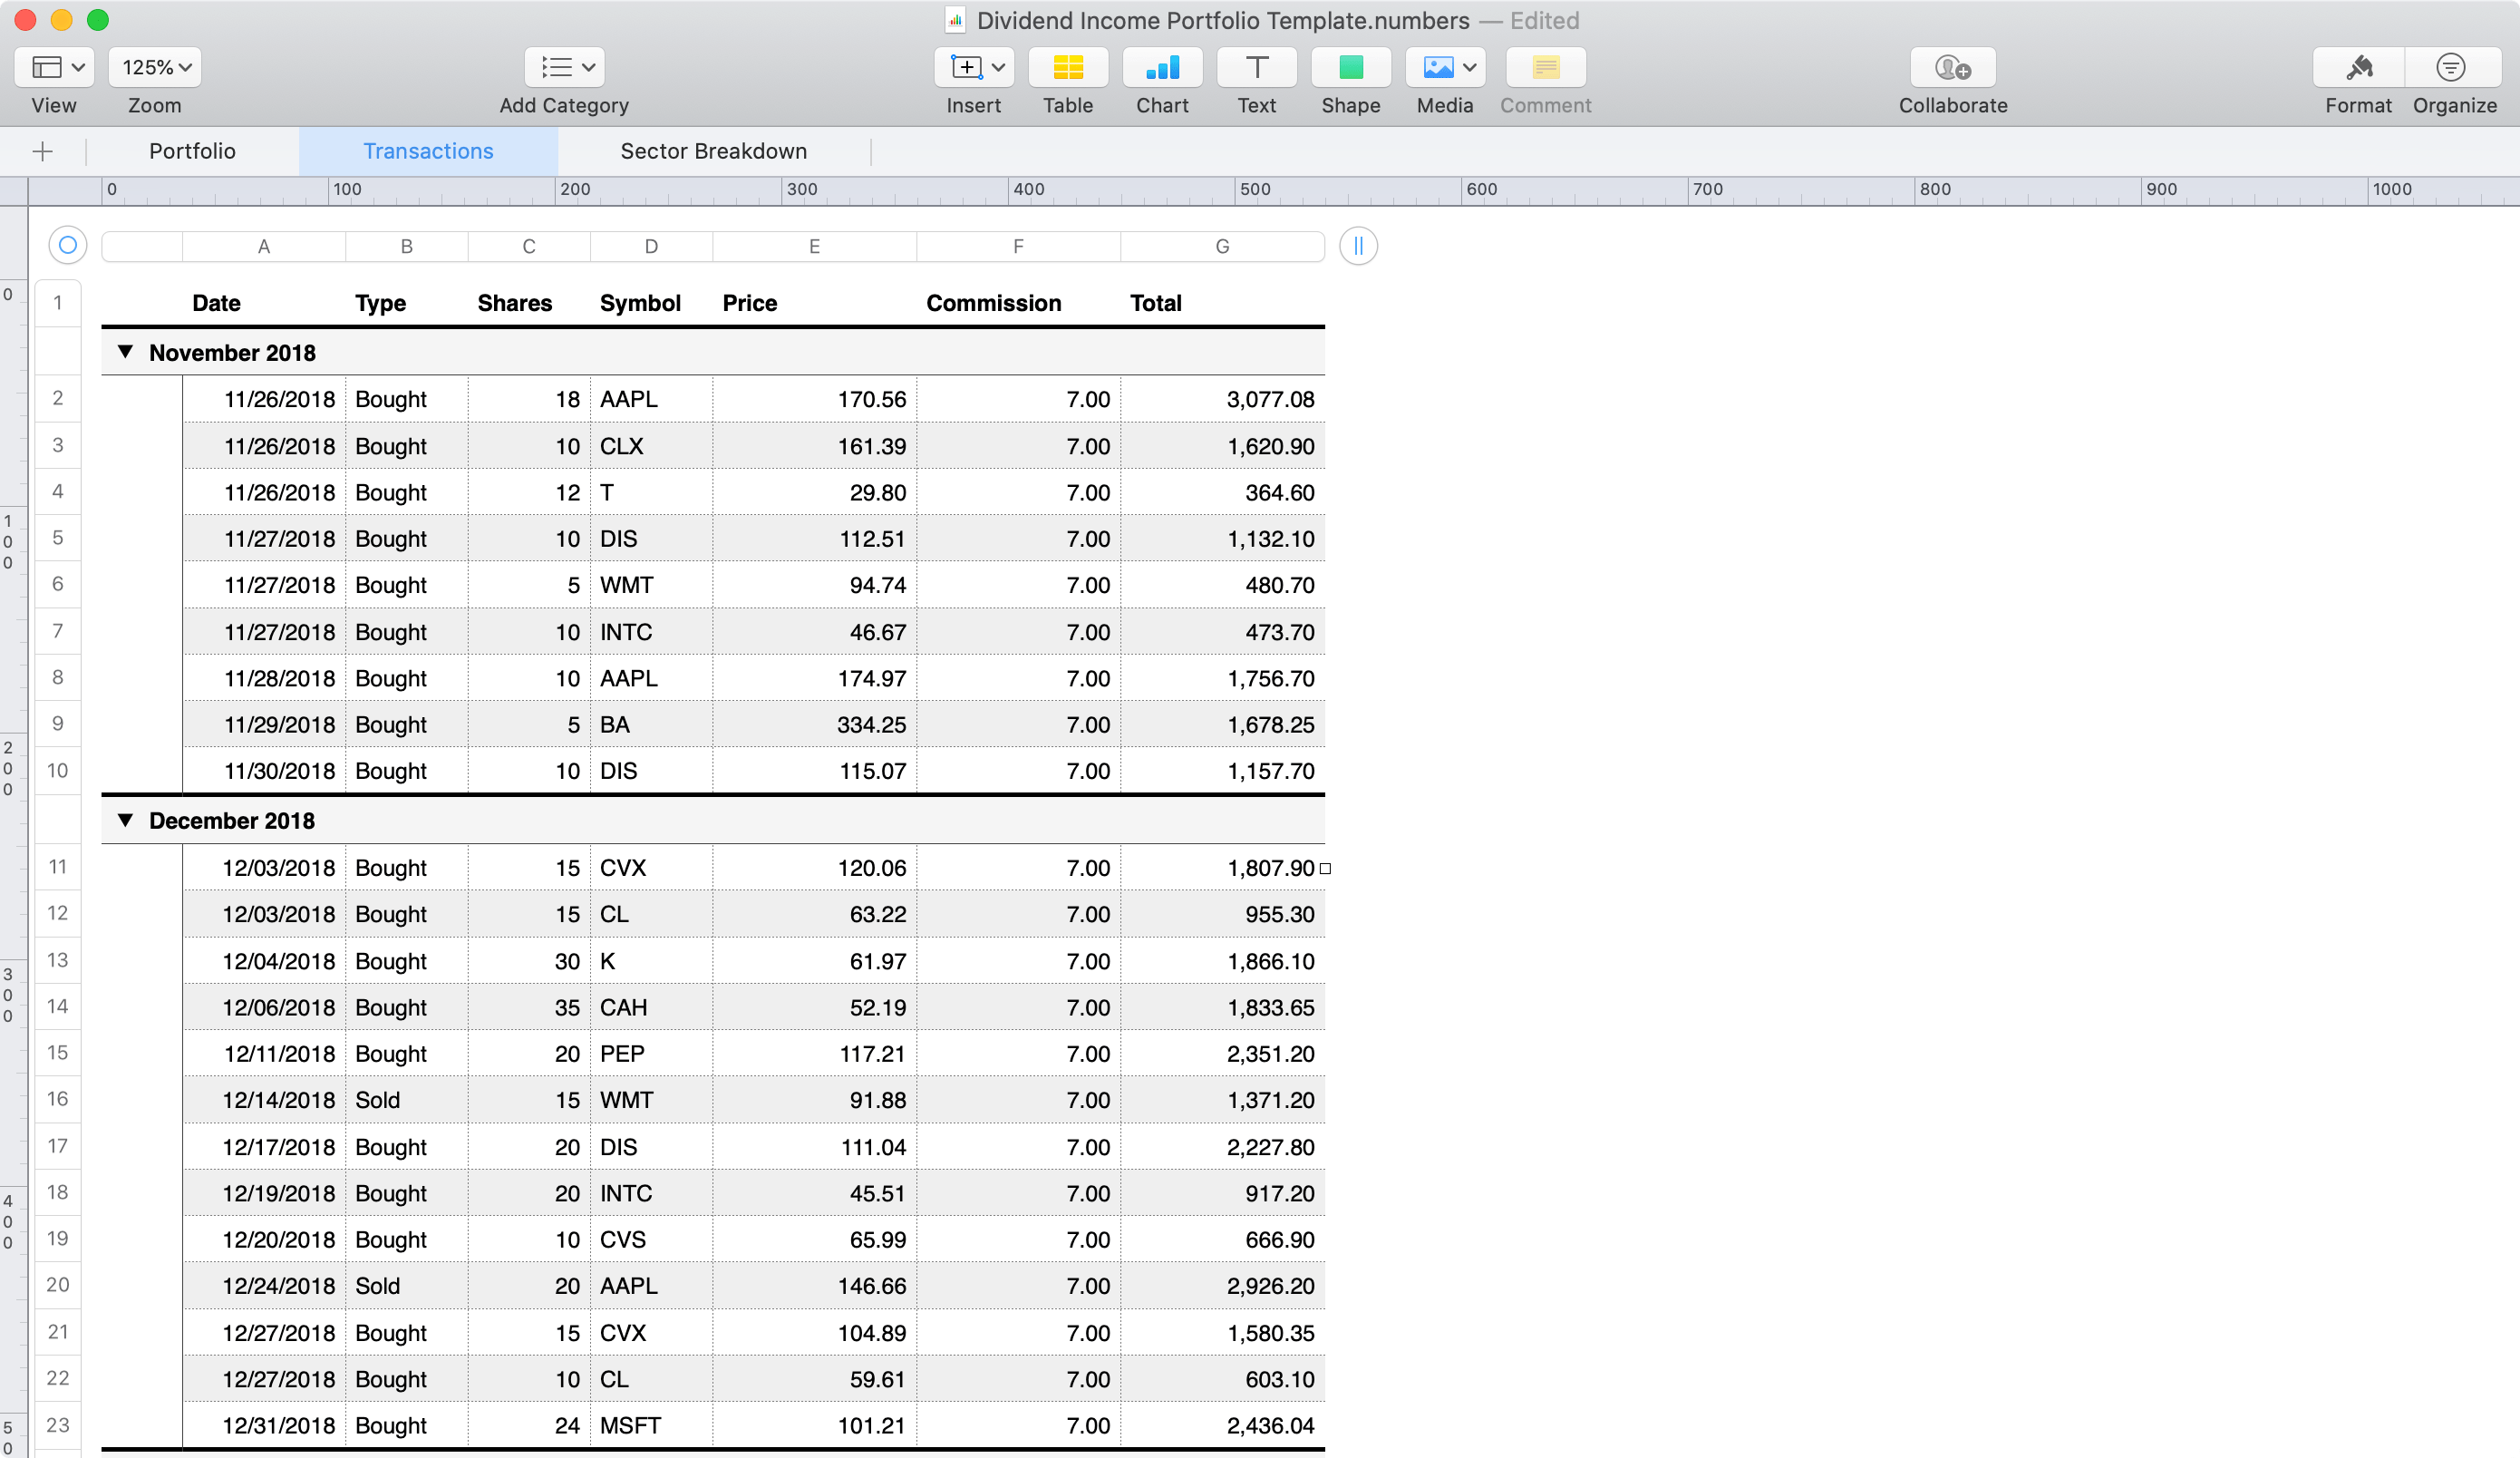This screenshot has width=2520, height=1458.
Task: Open the Organize sidebar icon
Action: 2451,68
